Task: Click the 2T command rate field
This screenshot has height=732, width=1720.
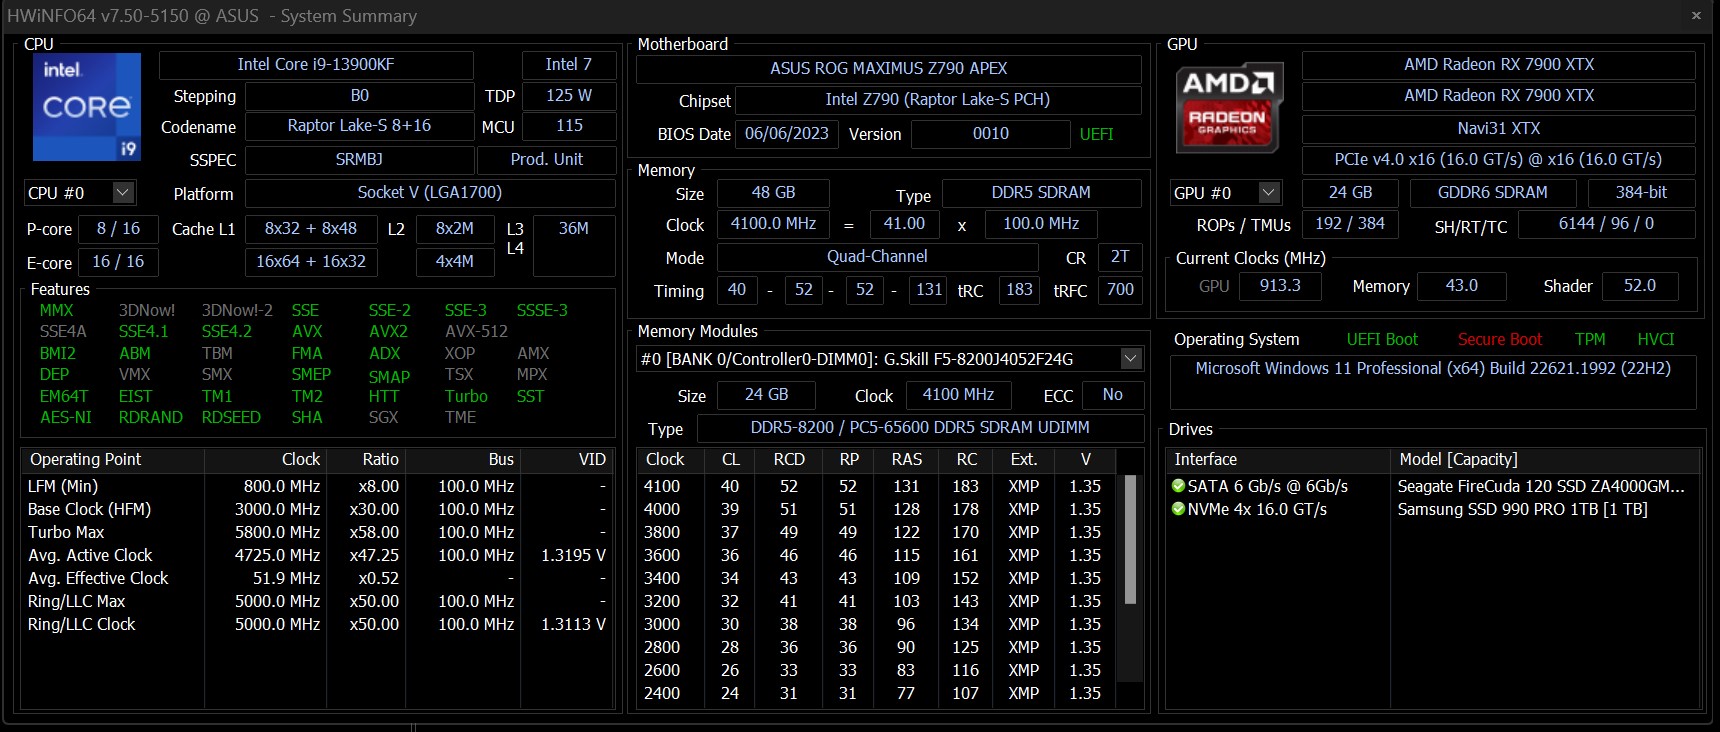Action: coord(1120,257)
